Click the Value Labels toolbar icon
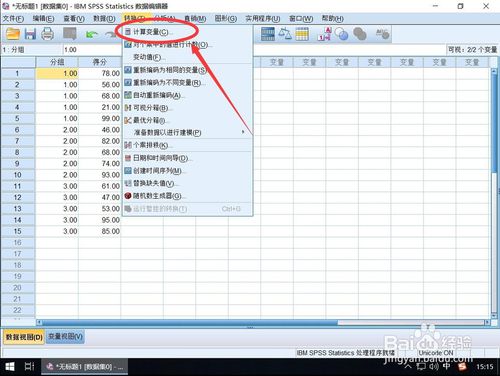Image resolution: width=500 pixels, height=376 pixels. click(324, 34)
